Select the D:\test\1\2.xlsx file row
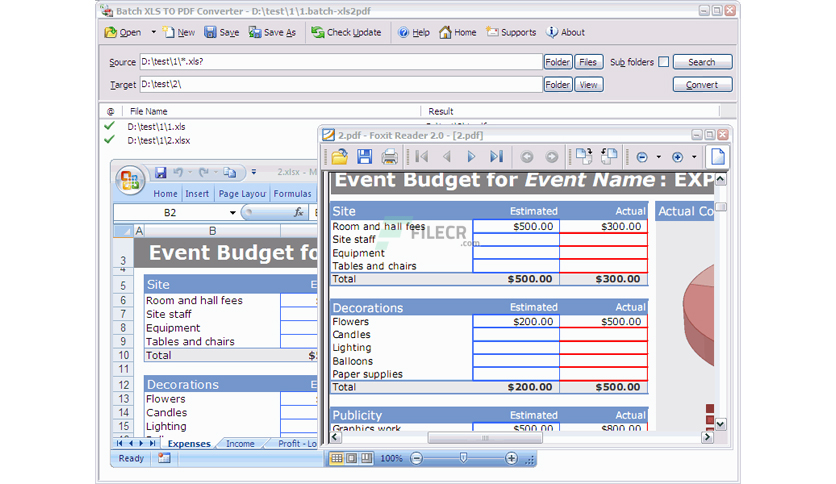 click(x=158, y=141)
